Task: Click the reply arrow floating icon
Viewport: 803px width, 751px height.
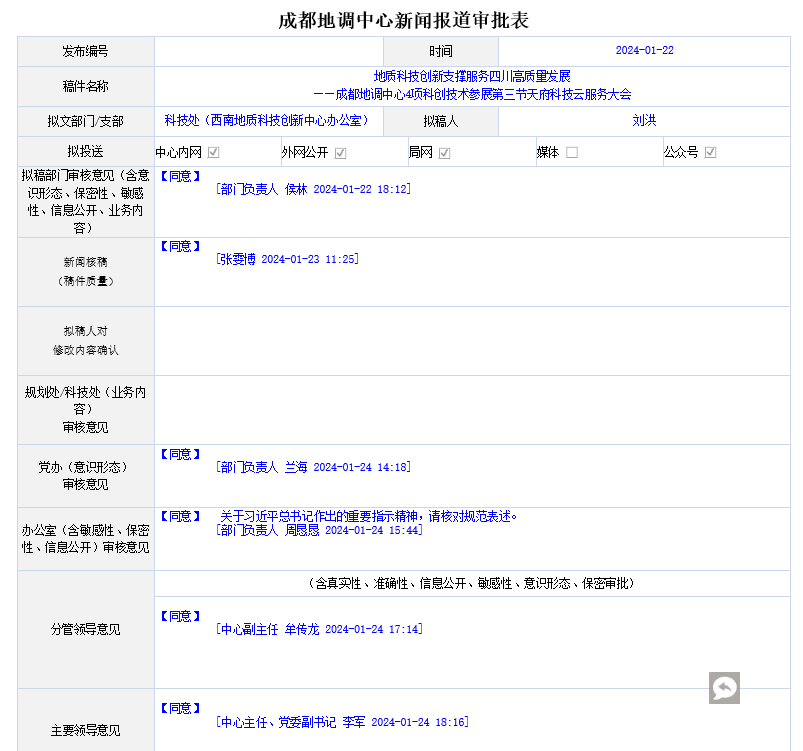Action: pyautogui.click(x=724, y=688)
